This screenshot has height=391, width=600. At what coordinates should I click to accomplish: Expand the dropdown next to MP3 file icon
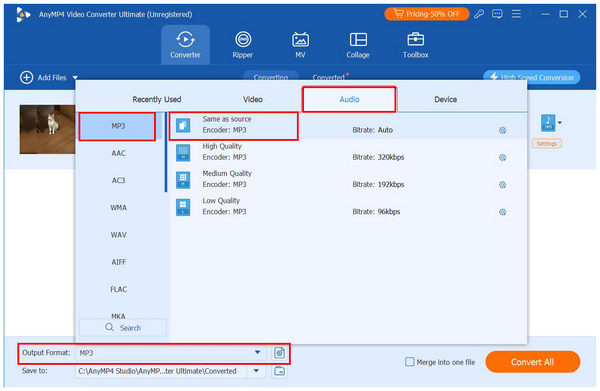click(x=560, y=123)
